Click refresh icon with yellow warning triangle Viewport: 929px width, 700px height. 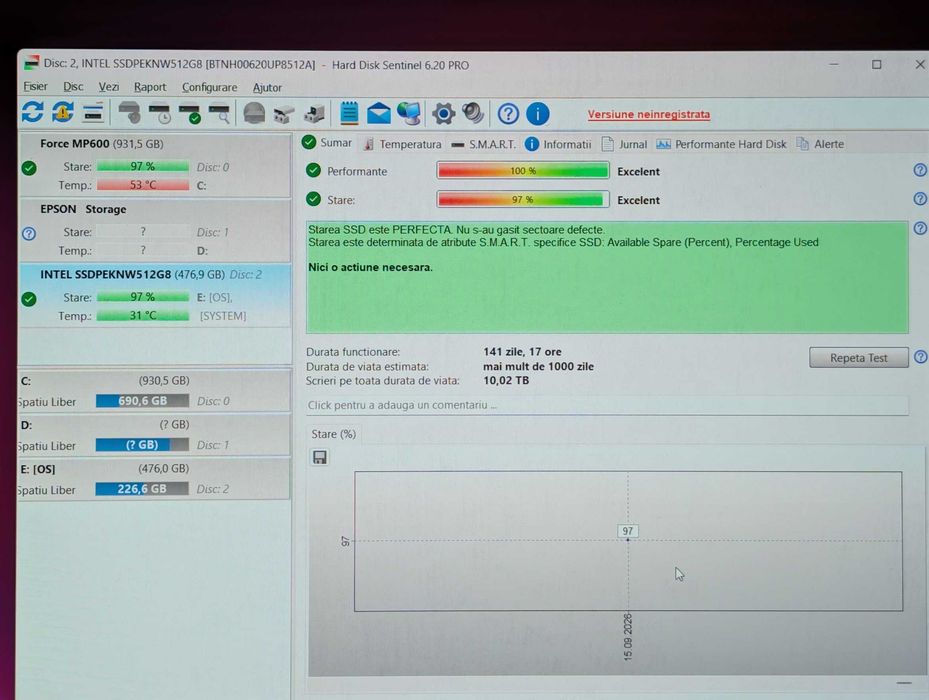[63, 112]
